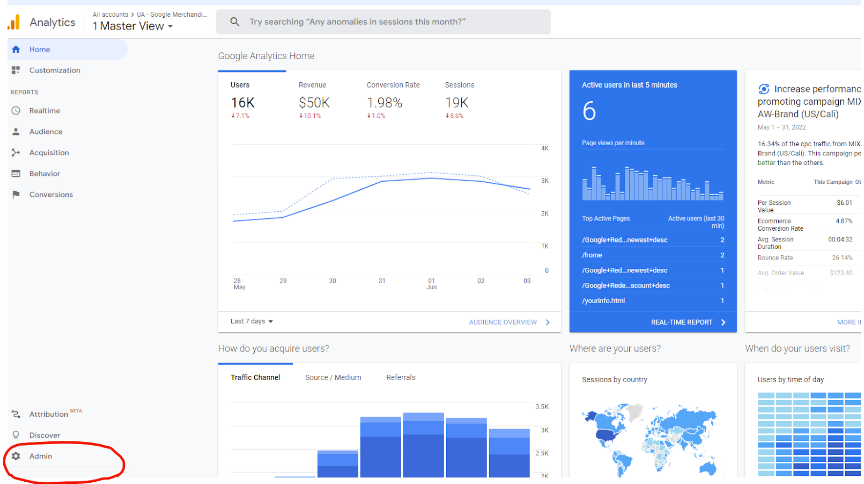Select the Conversion Rate metric tab
Screen dimensions: 864x484
[393, 99]
